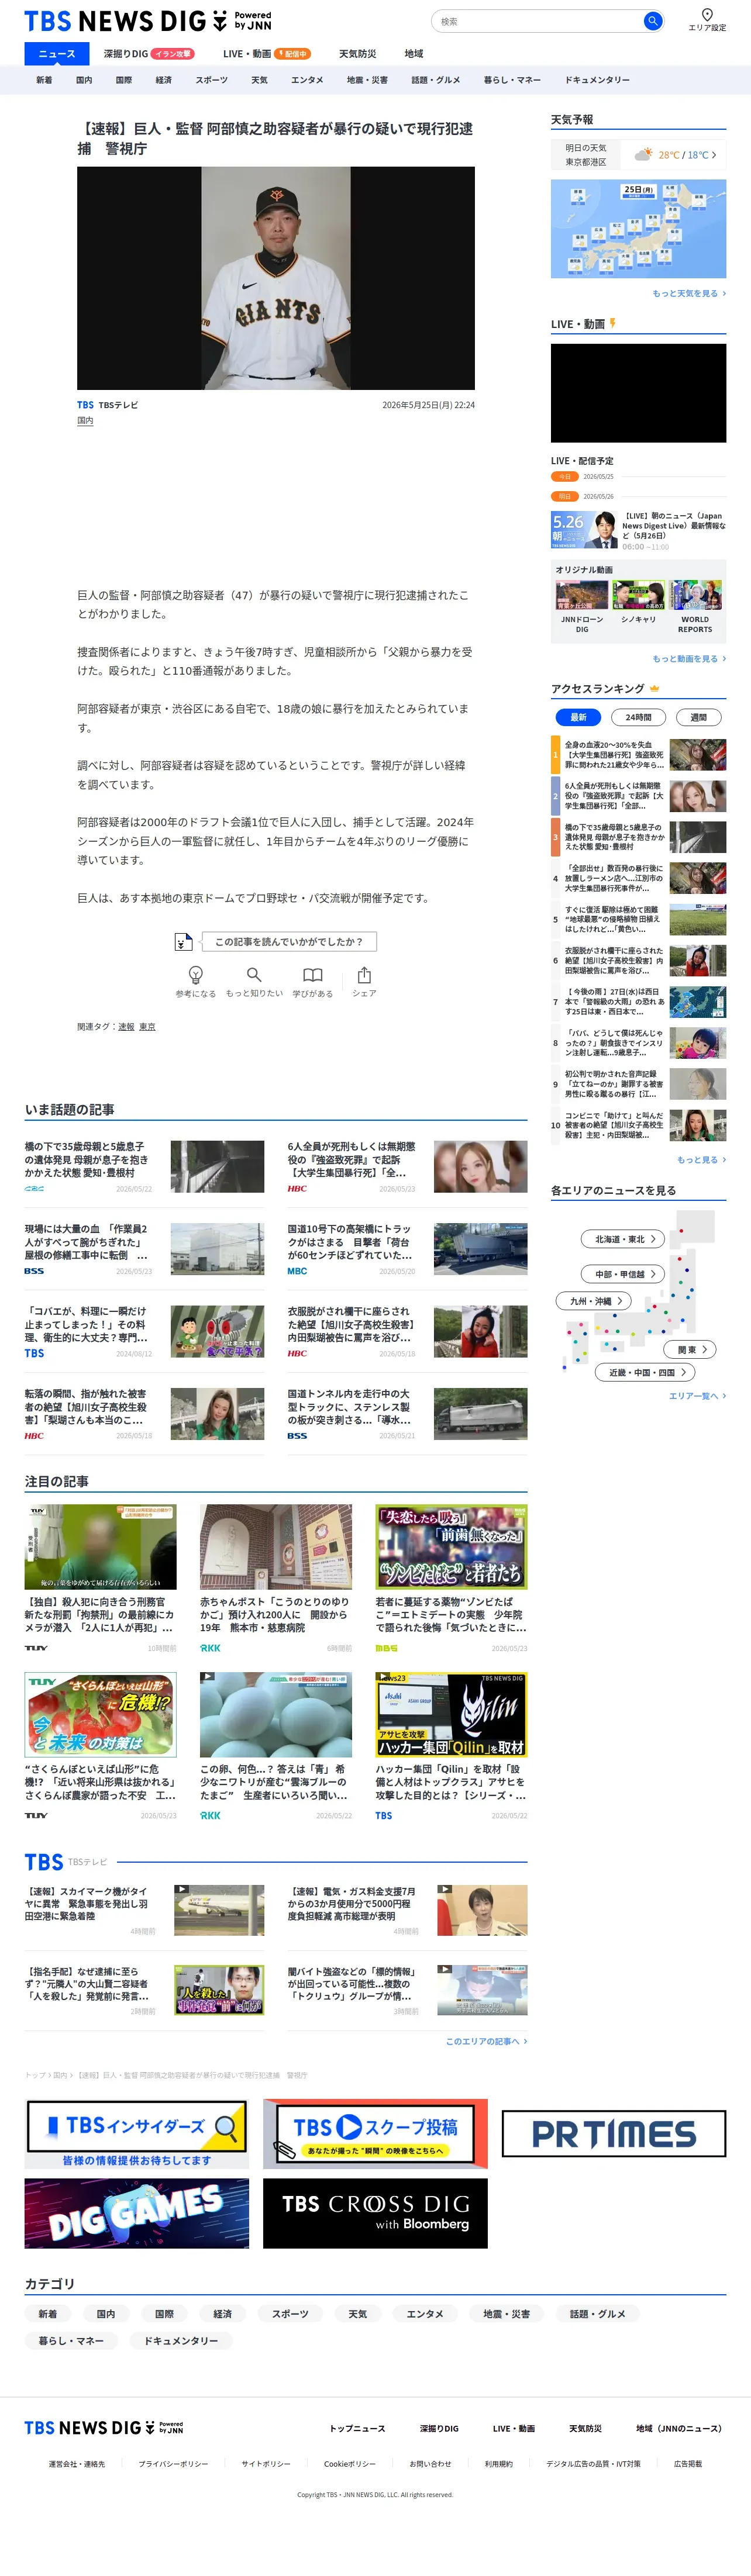Expand the 中部・甲信越 area button
The width and height of the screenshot is (751, 2576).
[624, 1274]
